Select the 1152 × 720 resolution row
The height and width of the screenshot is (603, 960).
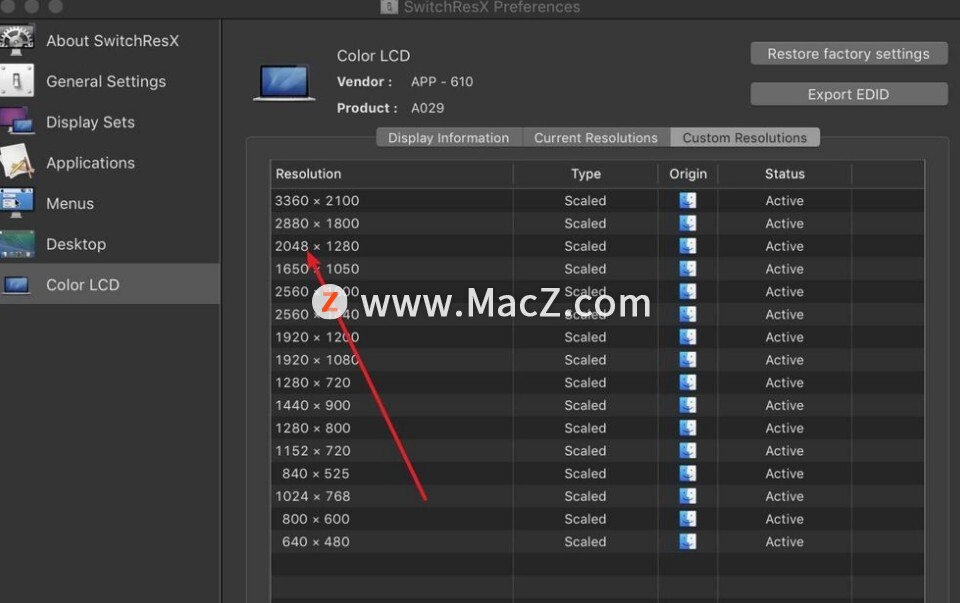pyautogui.click(x=598, y=451)
